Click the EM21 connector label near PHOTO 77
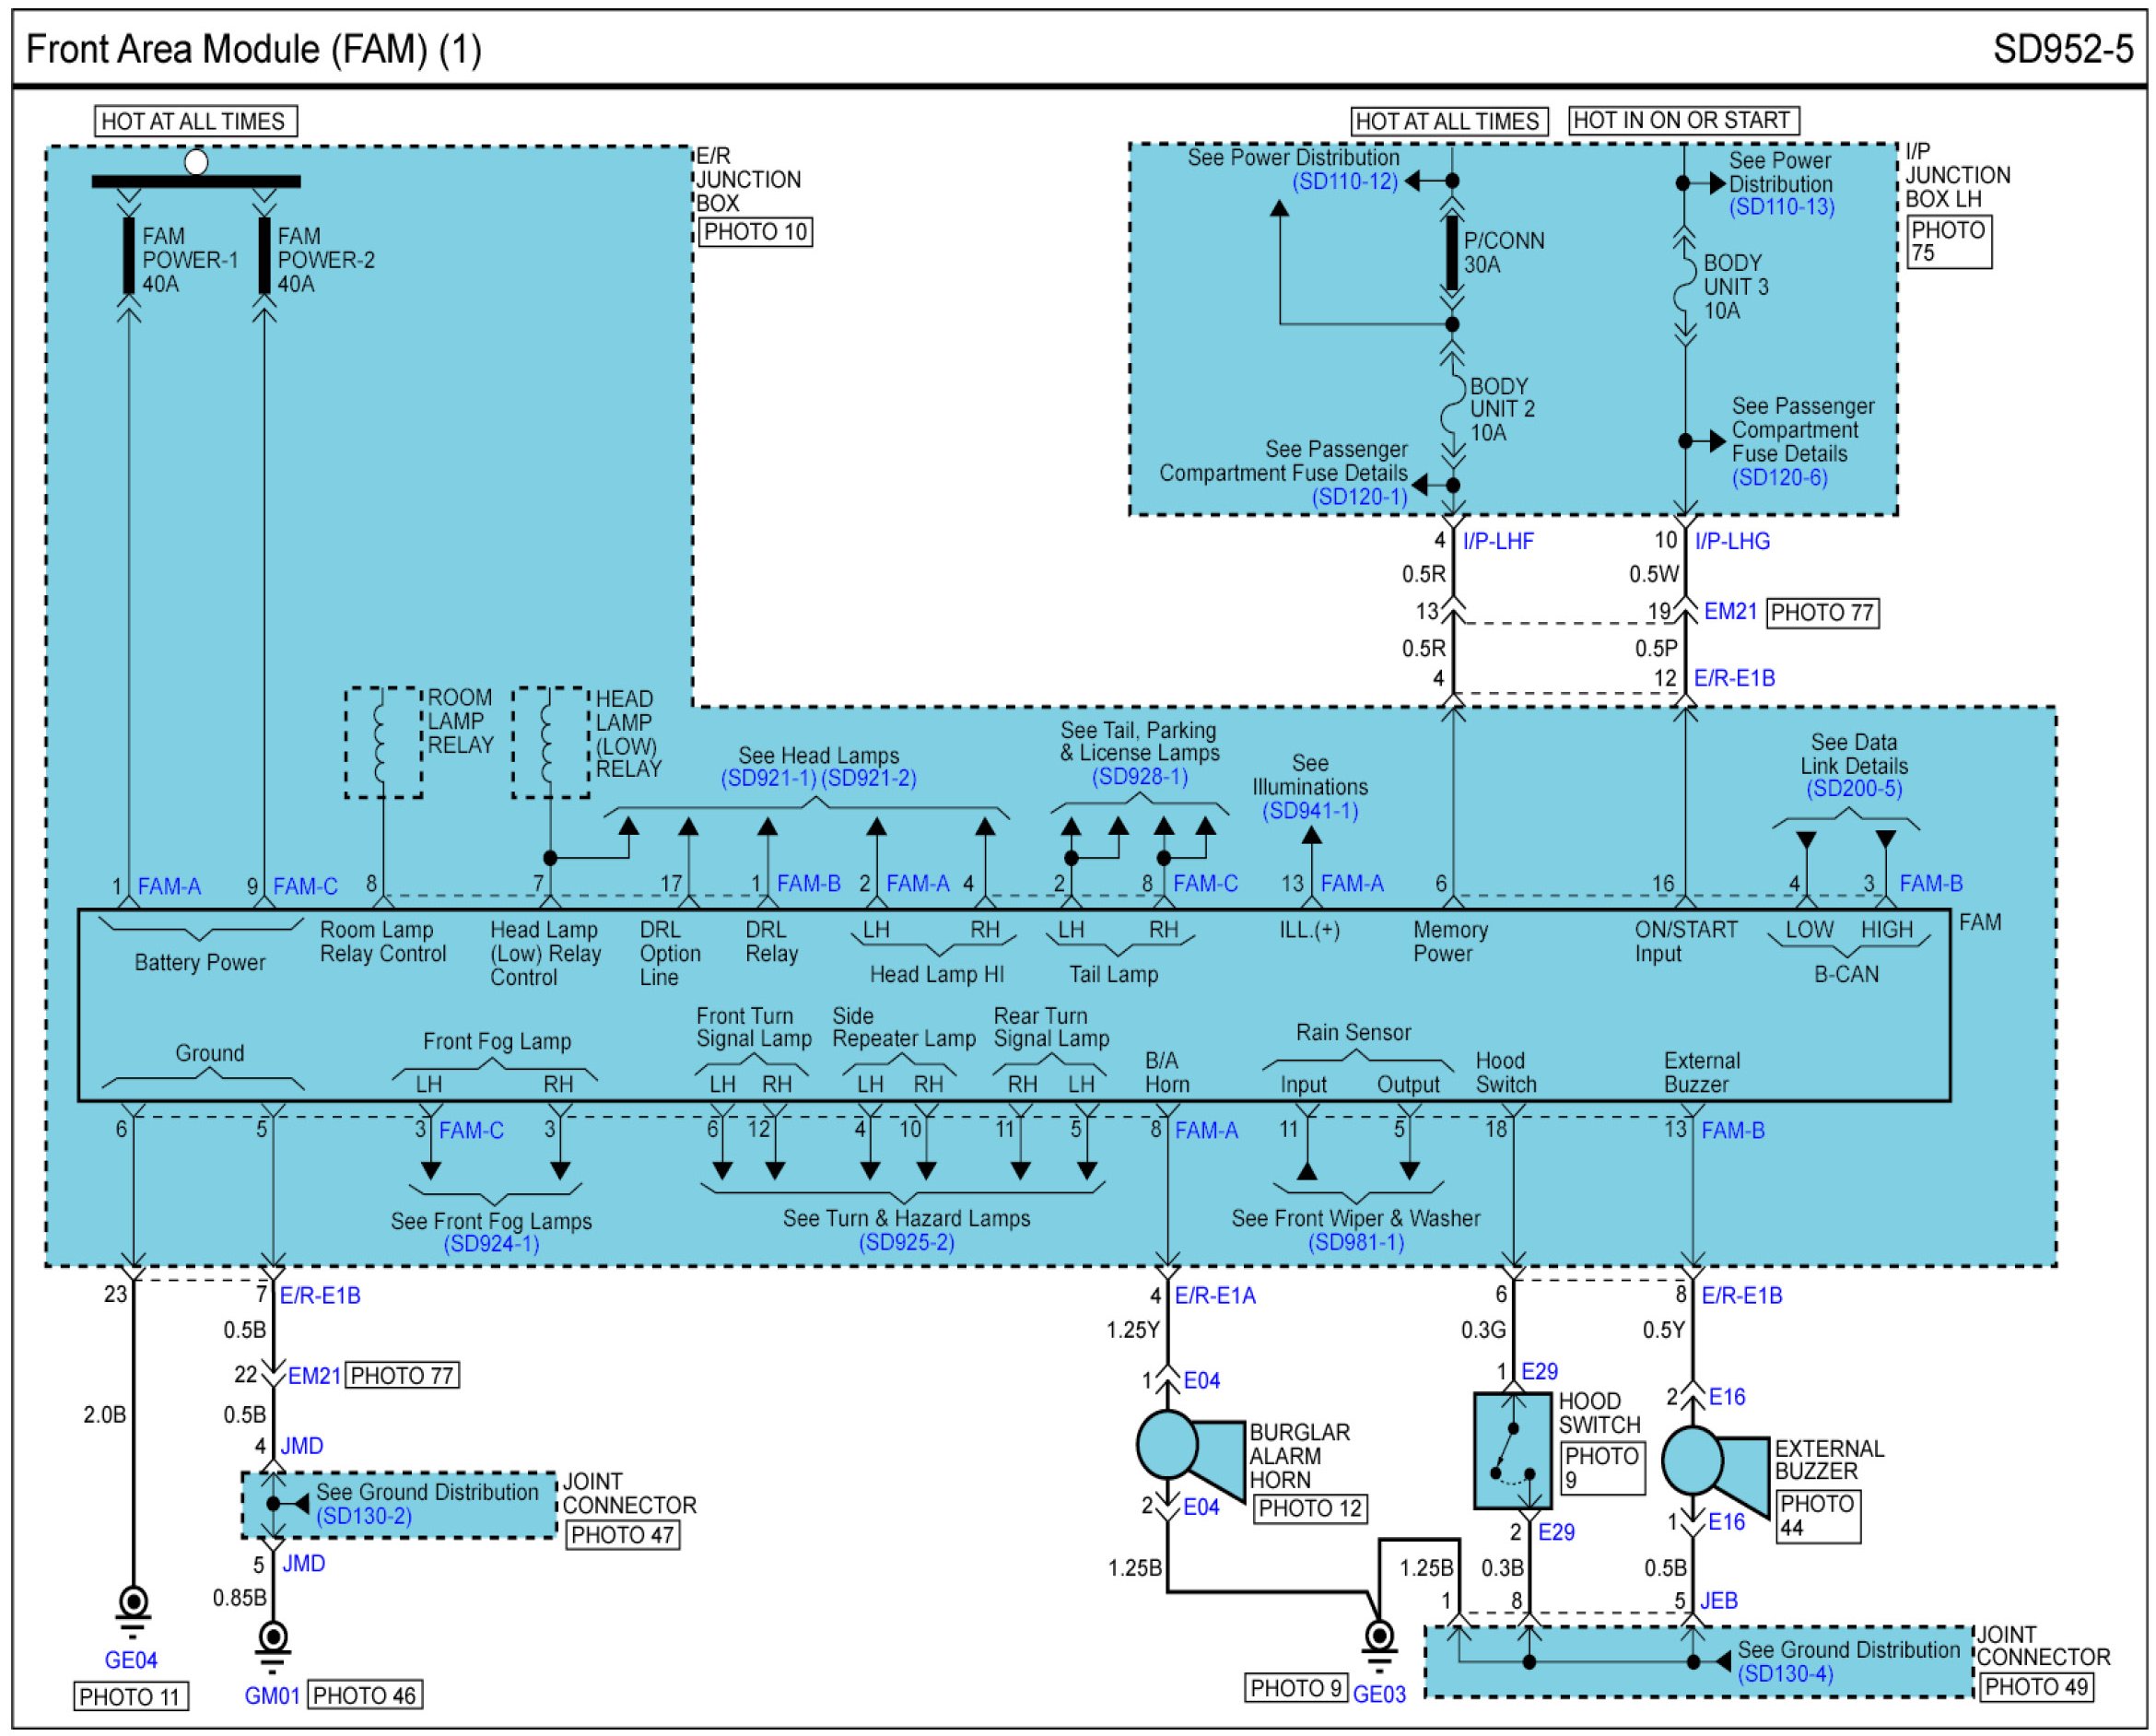2156x1736 pixels. pyautogui.click(x=1730, y=611)
